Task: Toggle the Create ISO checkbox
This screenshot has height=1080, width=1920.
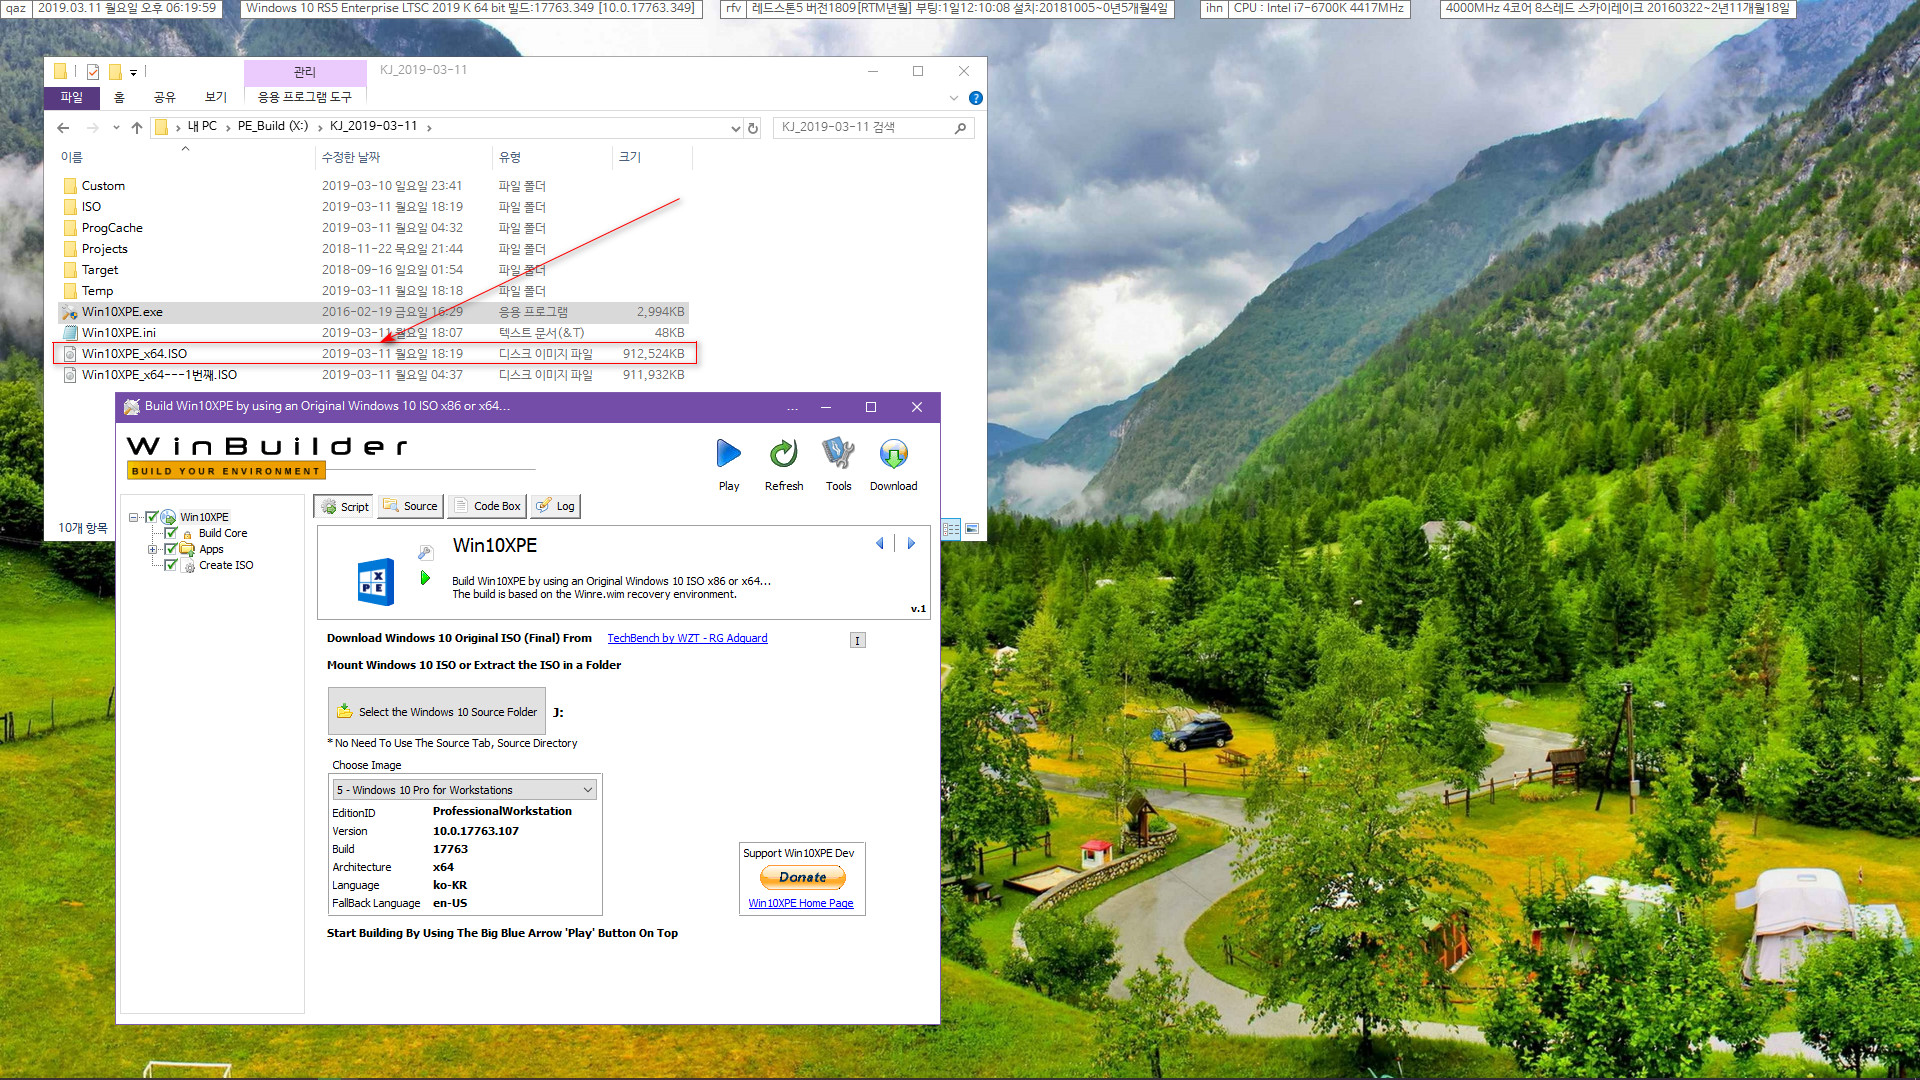Action: click(171, 565)
